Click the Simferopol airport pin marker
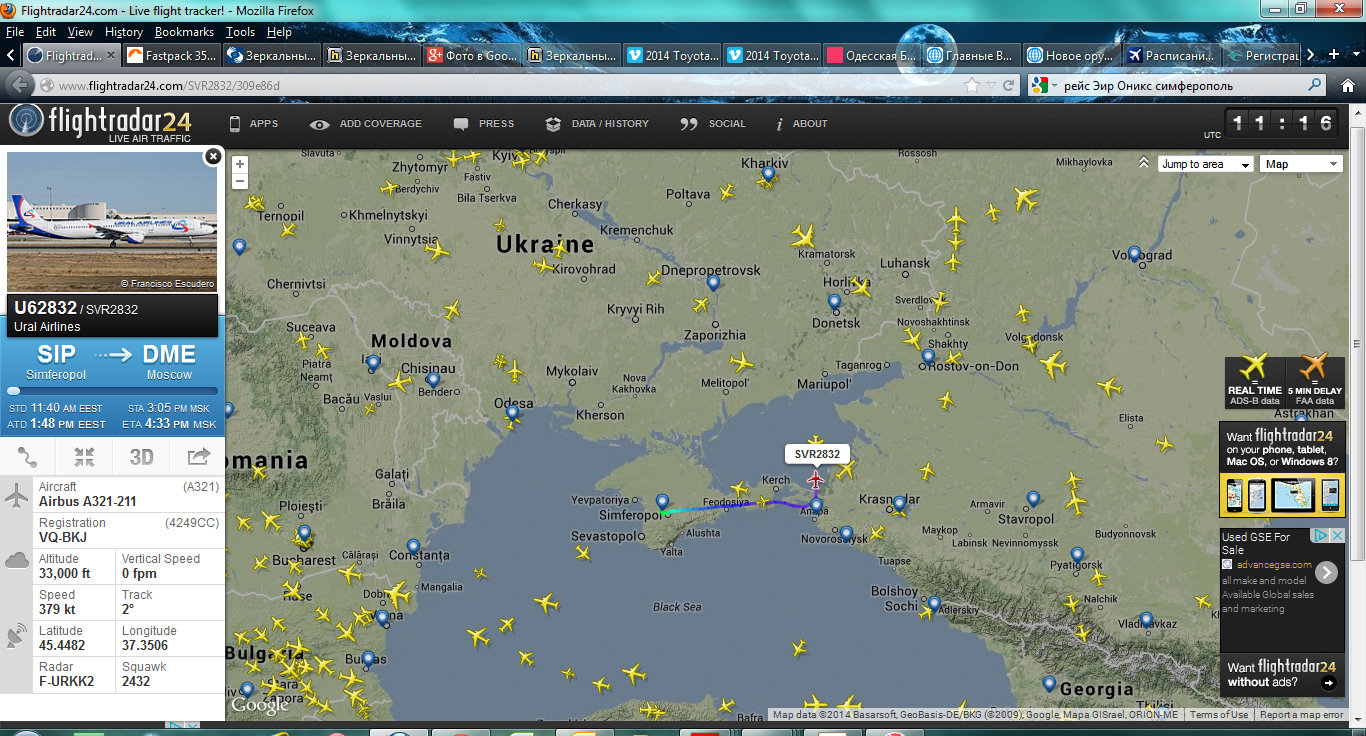This screenshot has height=736, width=1366. 662,502
